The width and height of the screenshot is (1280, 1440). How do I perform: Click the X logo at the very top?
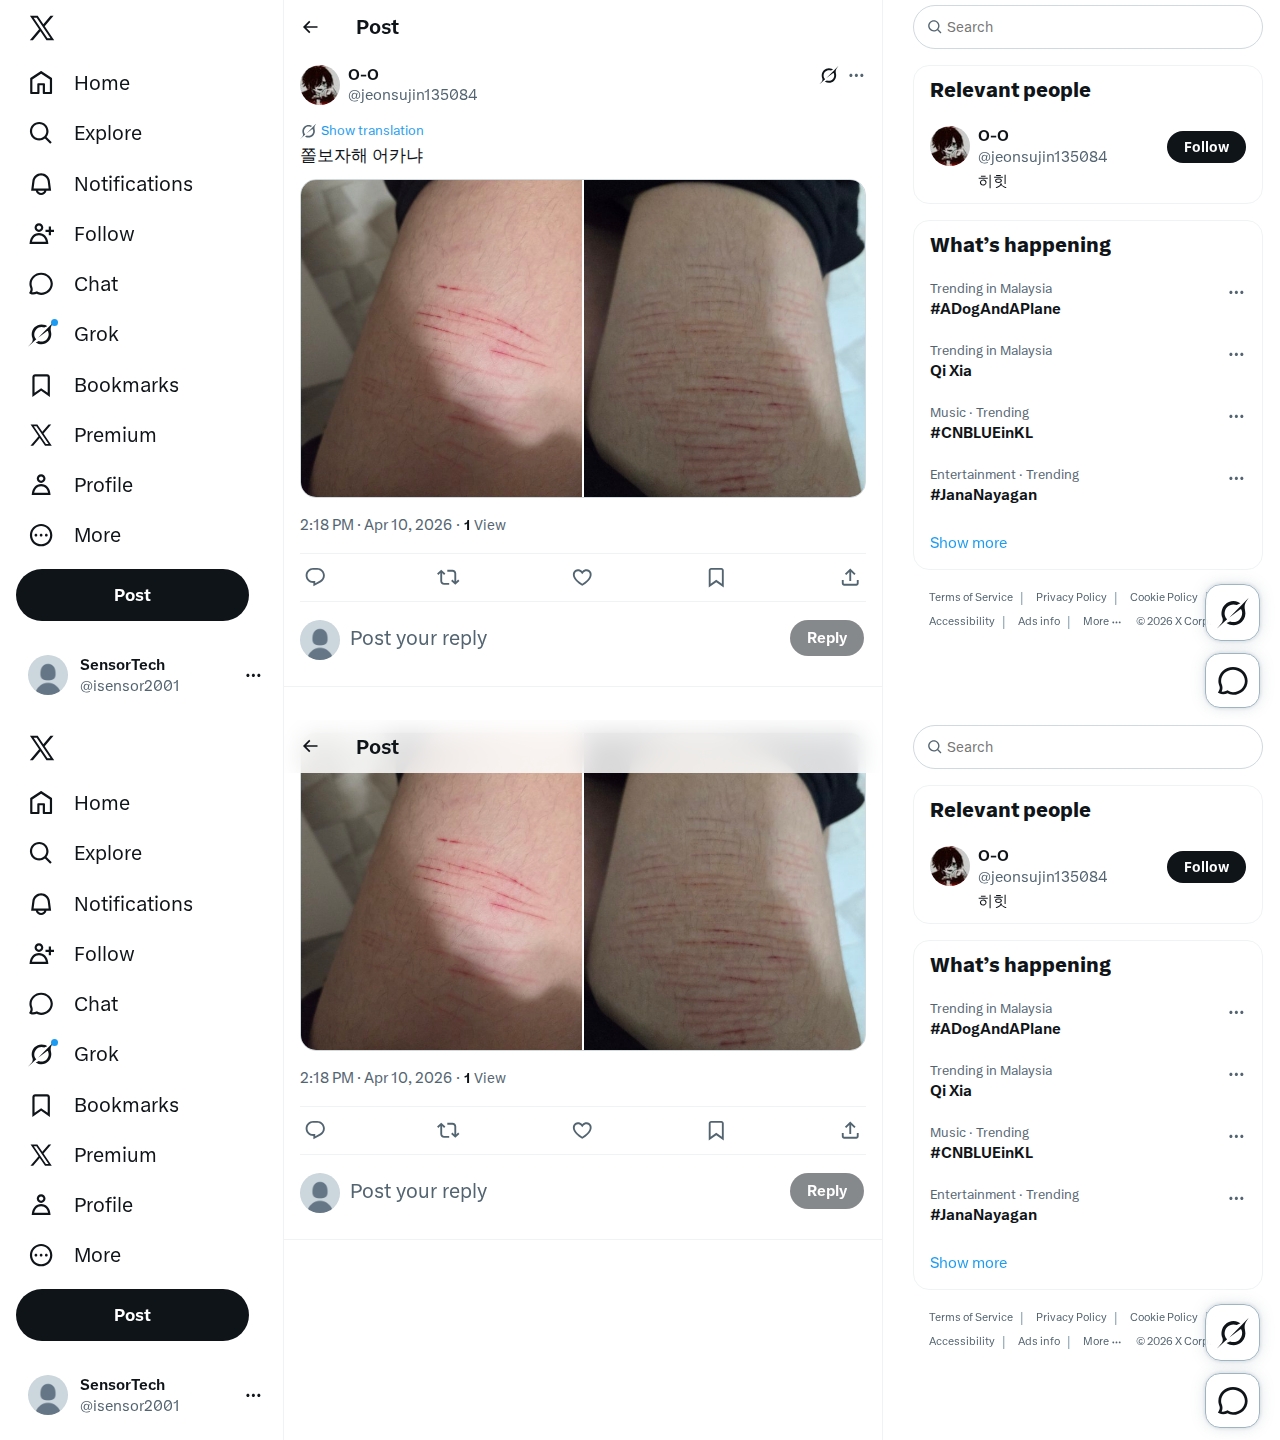42,28
